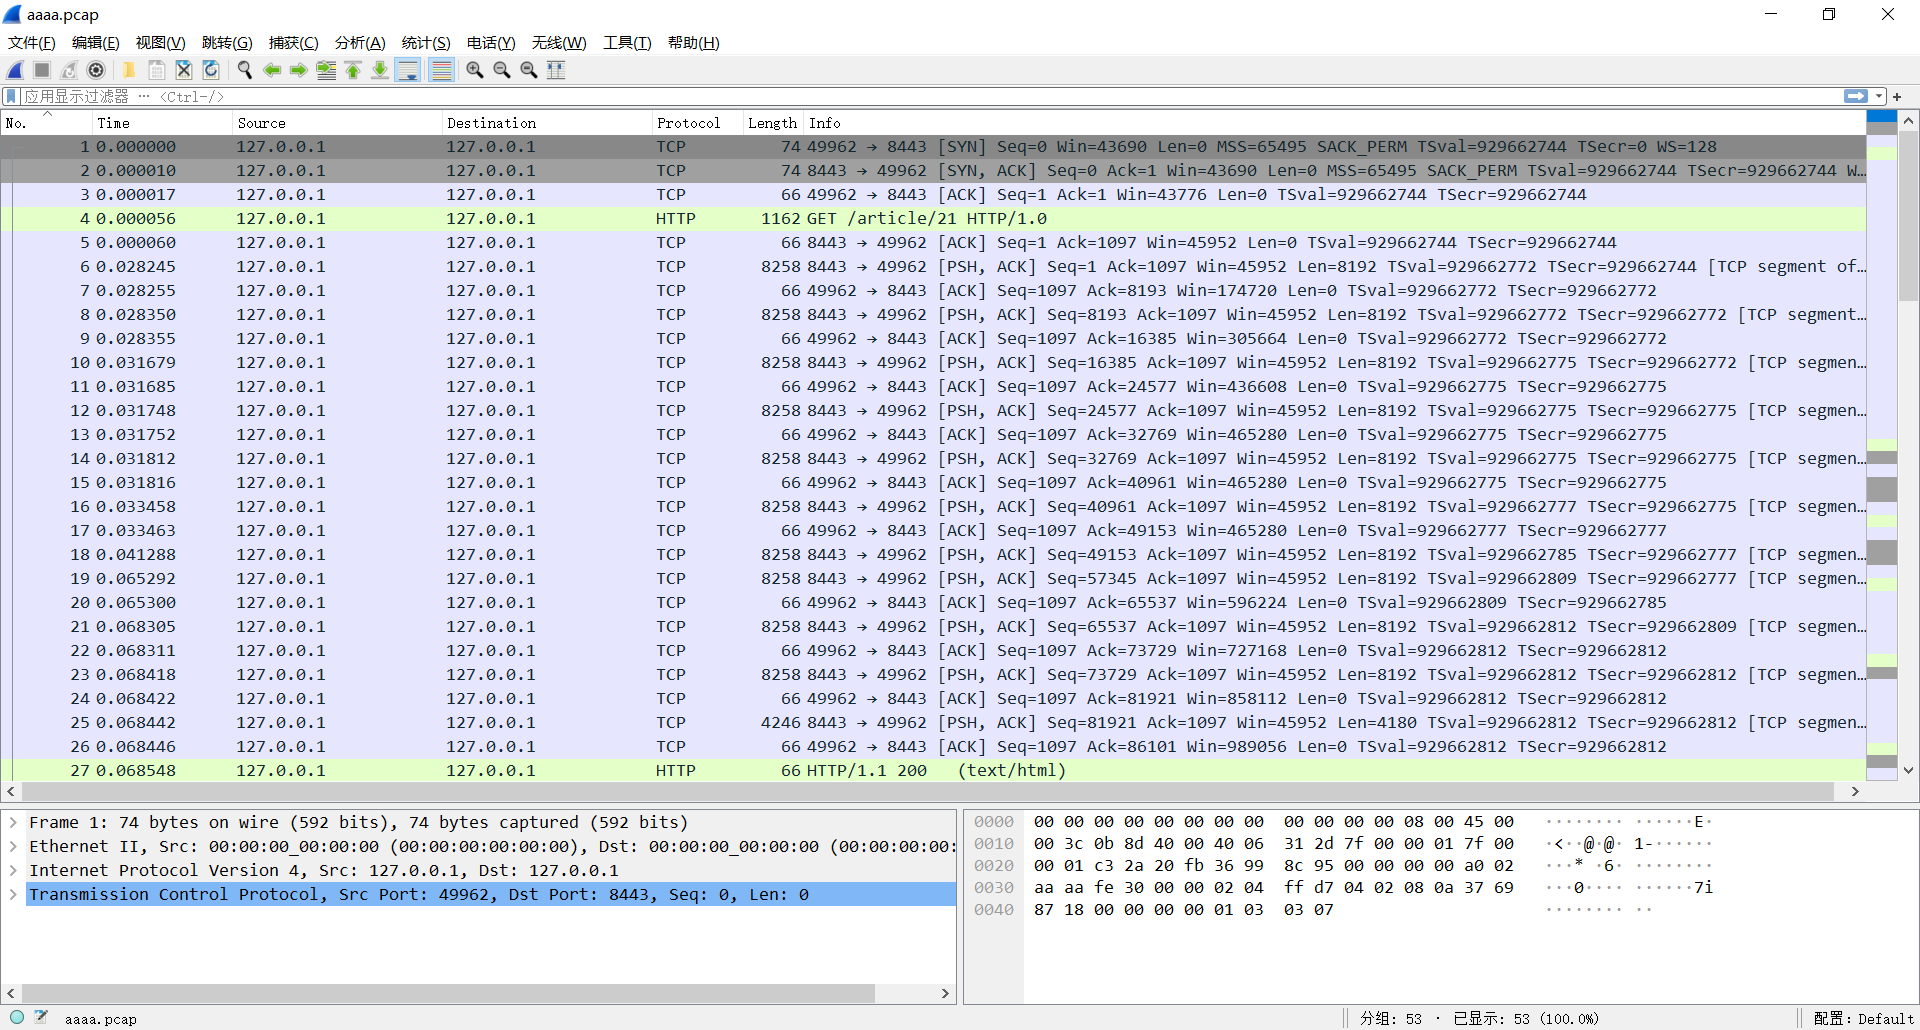Select packet 4 GET /article/21 row
This screenshot has height=1030, width=1920.
pos(900,218)
